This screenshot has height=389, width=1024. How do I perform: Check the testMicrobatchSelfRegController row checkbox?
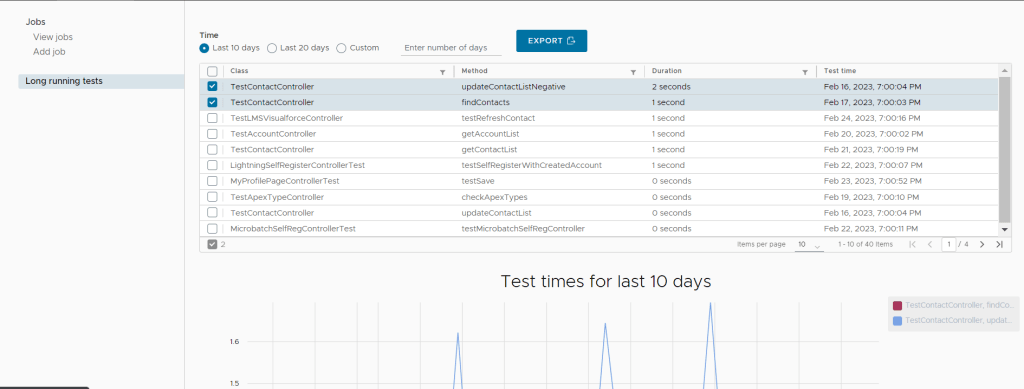212,228
